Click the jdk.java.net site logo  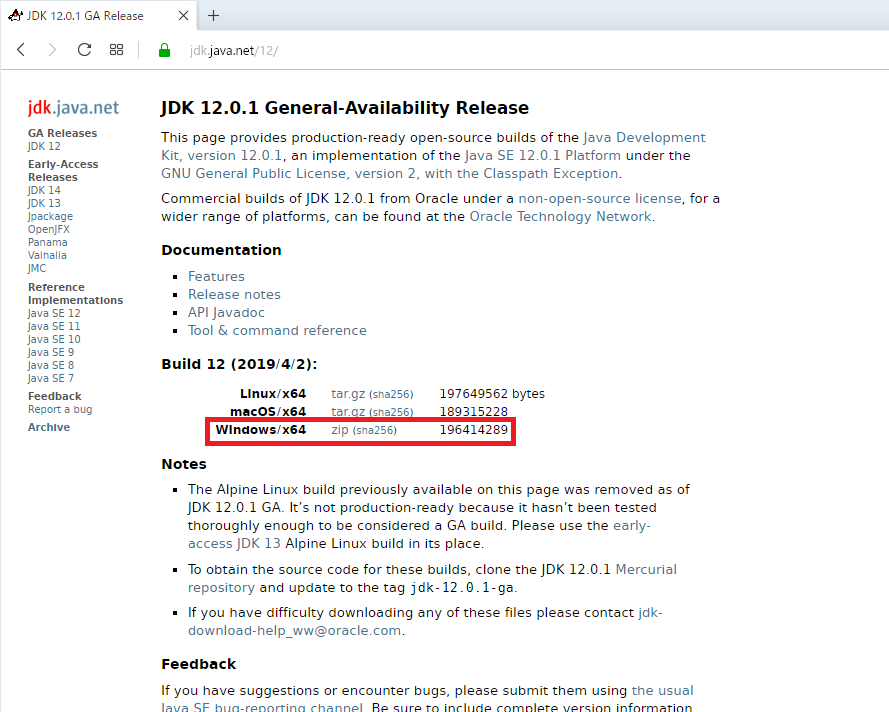click(73, 107)
